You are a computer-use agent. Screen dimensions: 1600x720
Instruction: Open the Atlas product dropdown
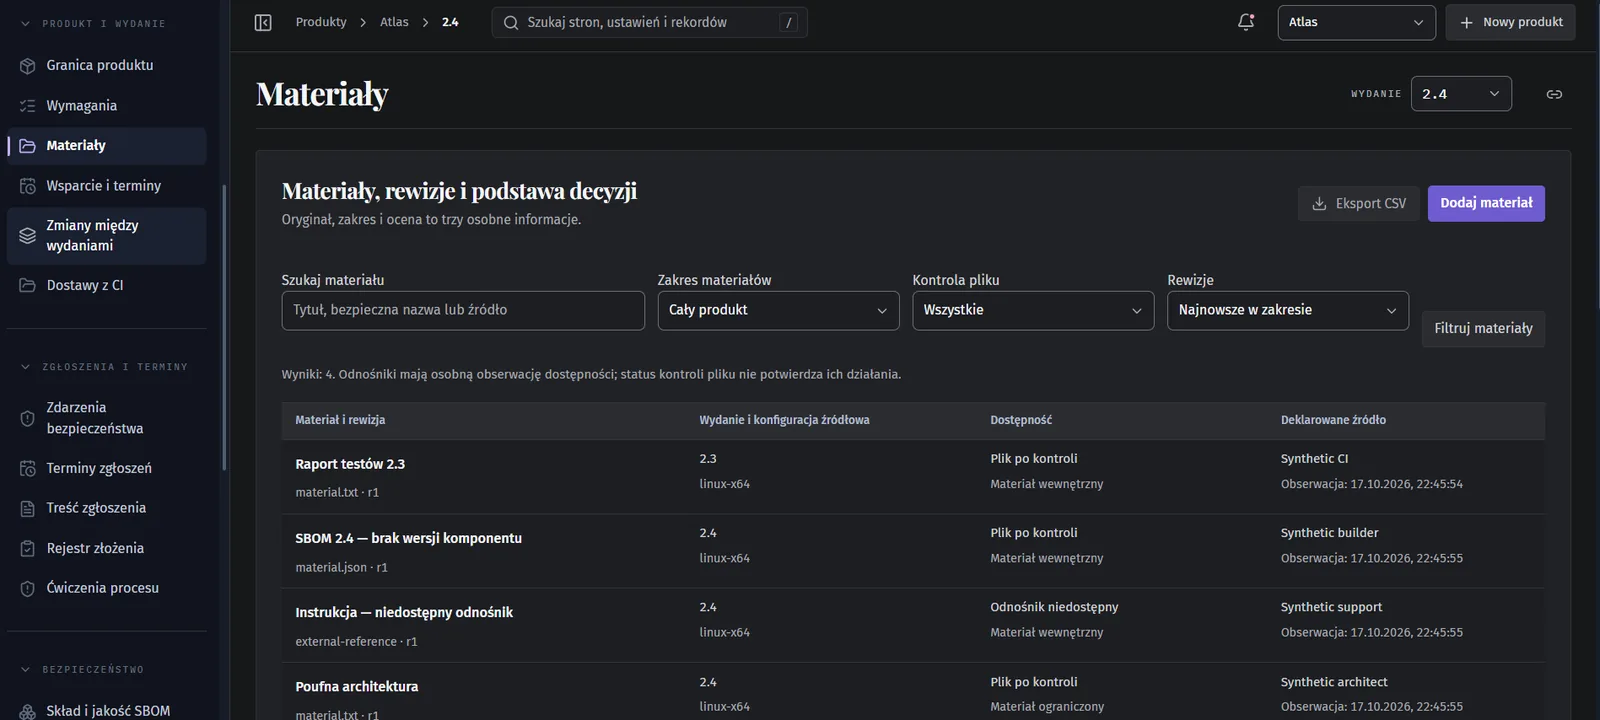click(1356, 22)
